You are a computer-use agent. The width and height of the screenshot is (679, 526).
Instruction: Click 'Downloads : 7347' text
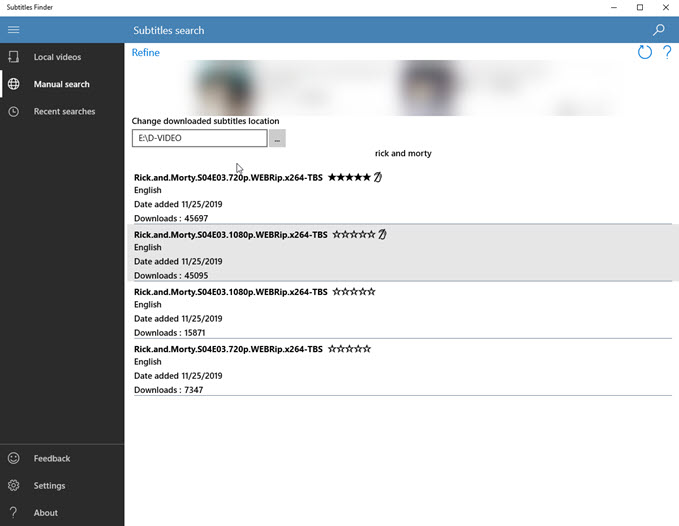[x=168, y=390]
